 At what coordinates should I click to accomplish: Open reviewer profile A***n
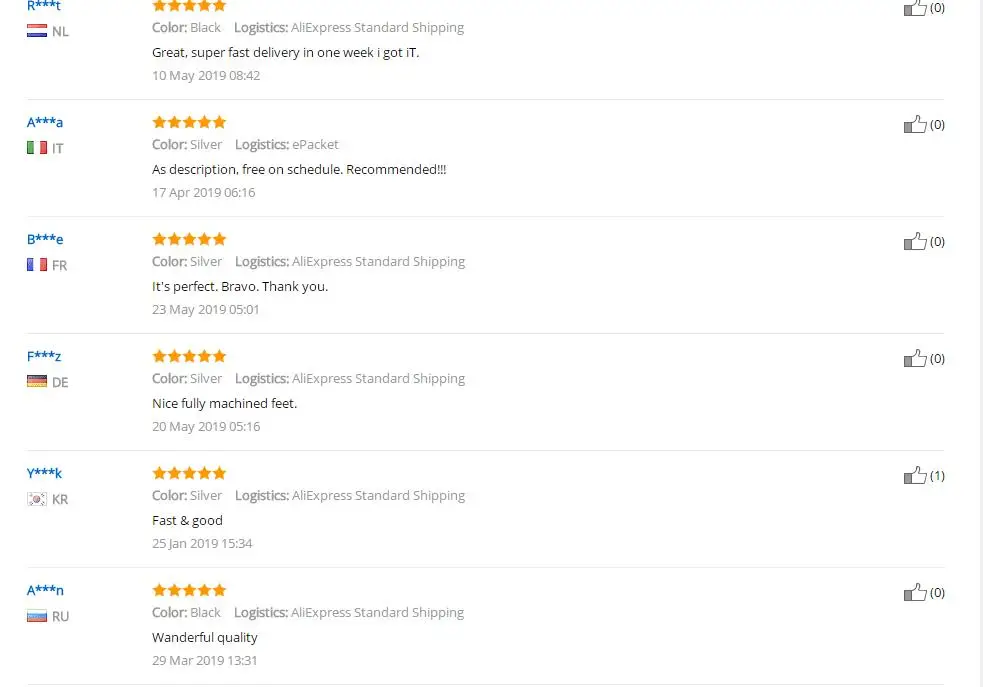(45, 590)
